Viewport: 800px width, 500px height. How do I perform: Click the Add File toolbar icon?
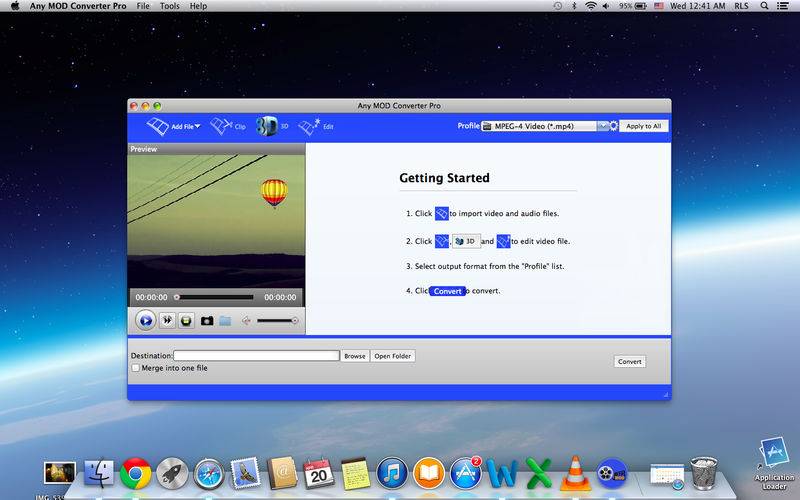158,126
